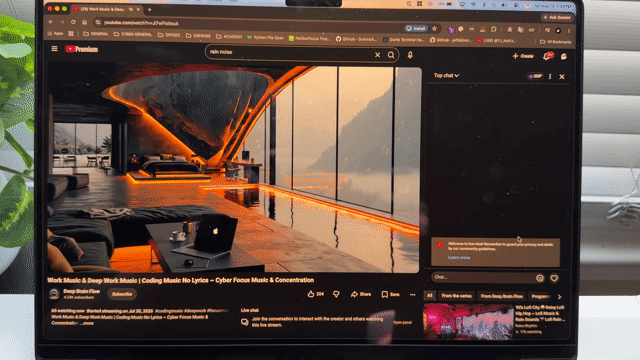Open the Python File Open bookmark

click(x=265, y=38)
